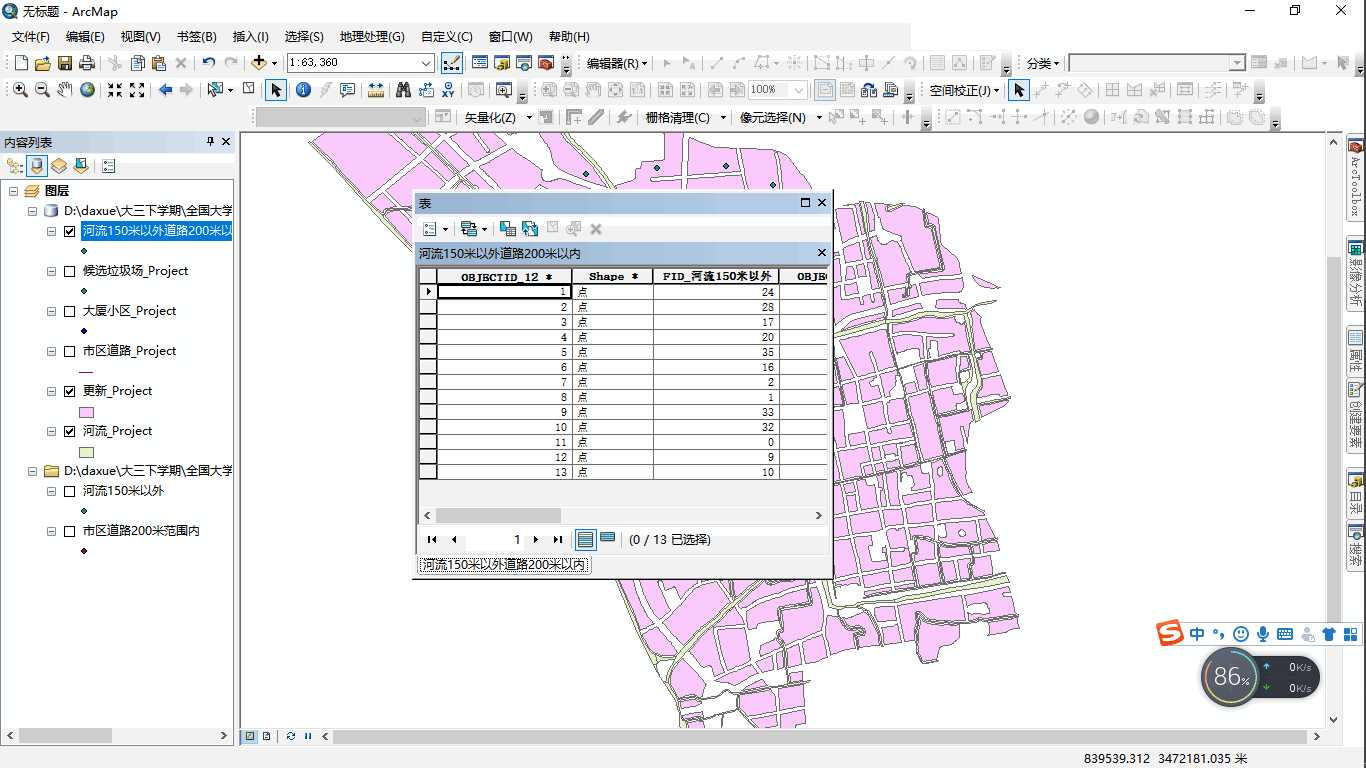Zoom to full extent with globe icon

point(87,90)
